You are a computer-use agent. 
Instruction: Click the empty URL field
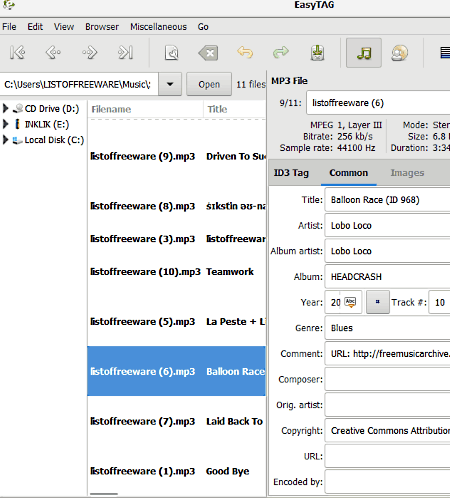[x=388, y=456]
